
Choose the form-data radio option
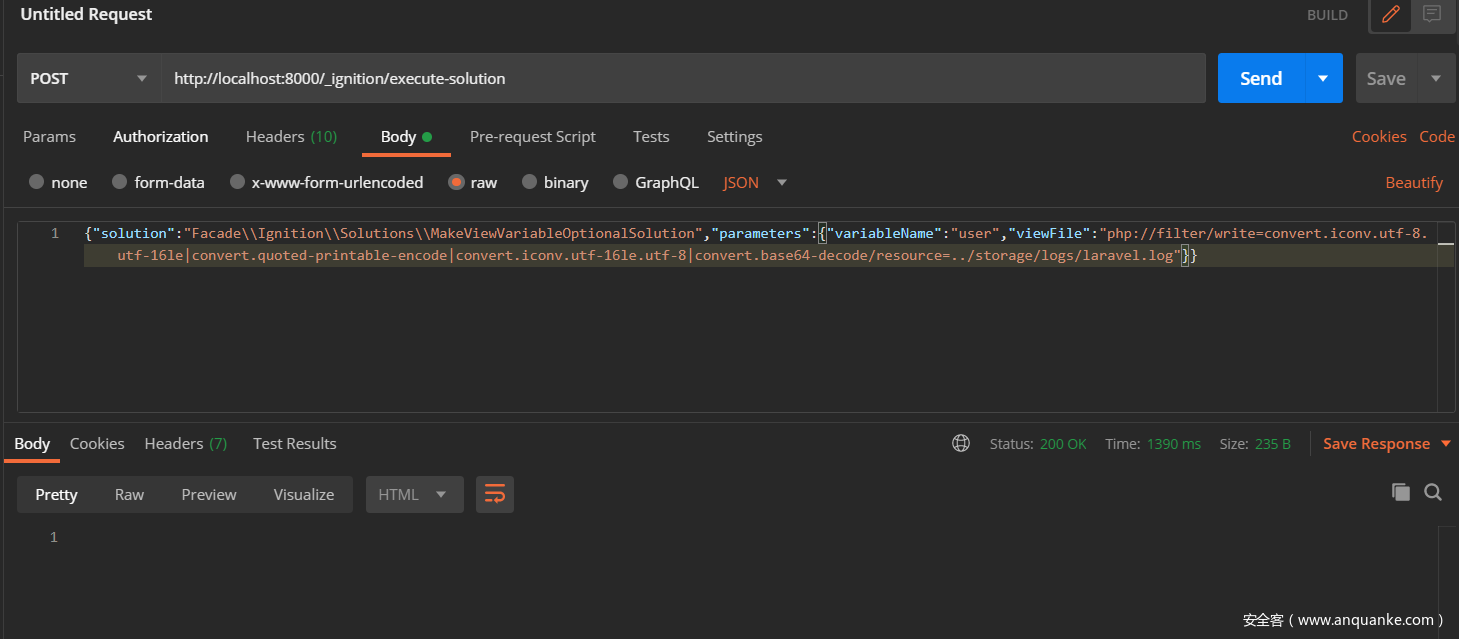[x=120, y=182]
